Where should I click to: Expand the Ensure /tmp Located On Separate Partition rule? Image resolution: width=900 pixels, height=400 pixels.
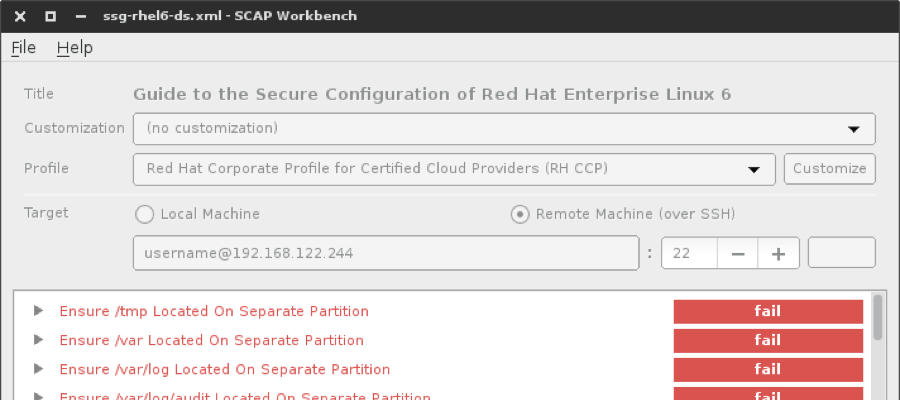(x=38, y=311)
